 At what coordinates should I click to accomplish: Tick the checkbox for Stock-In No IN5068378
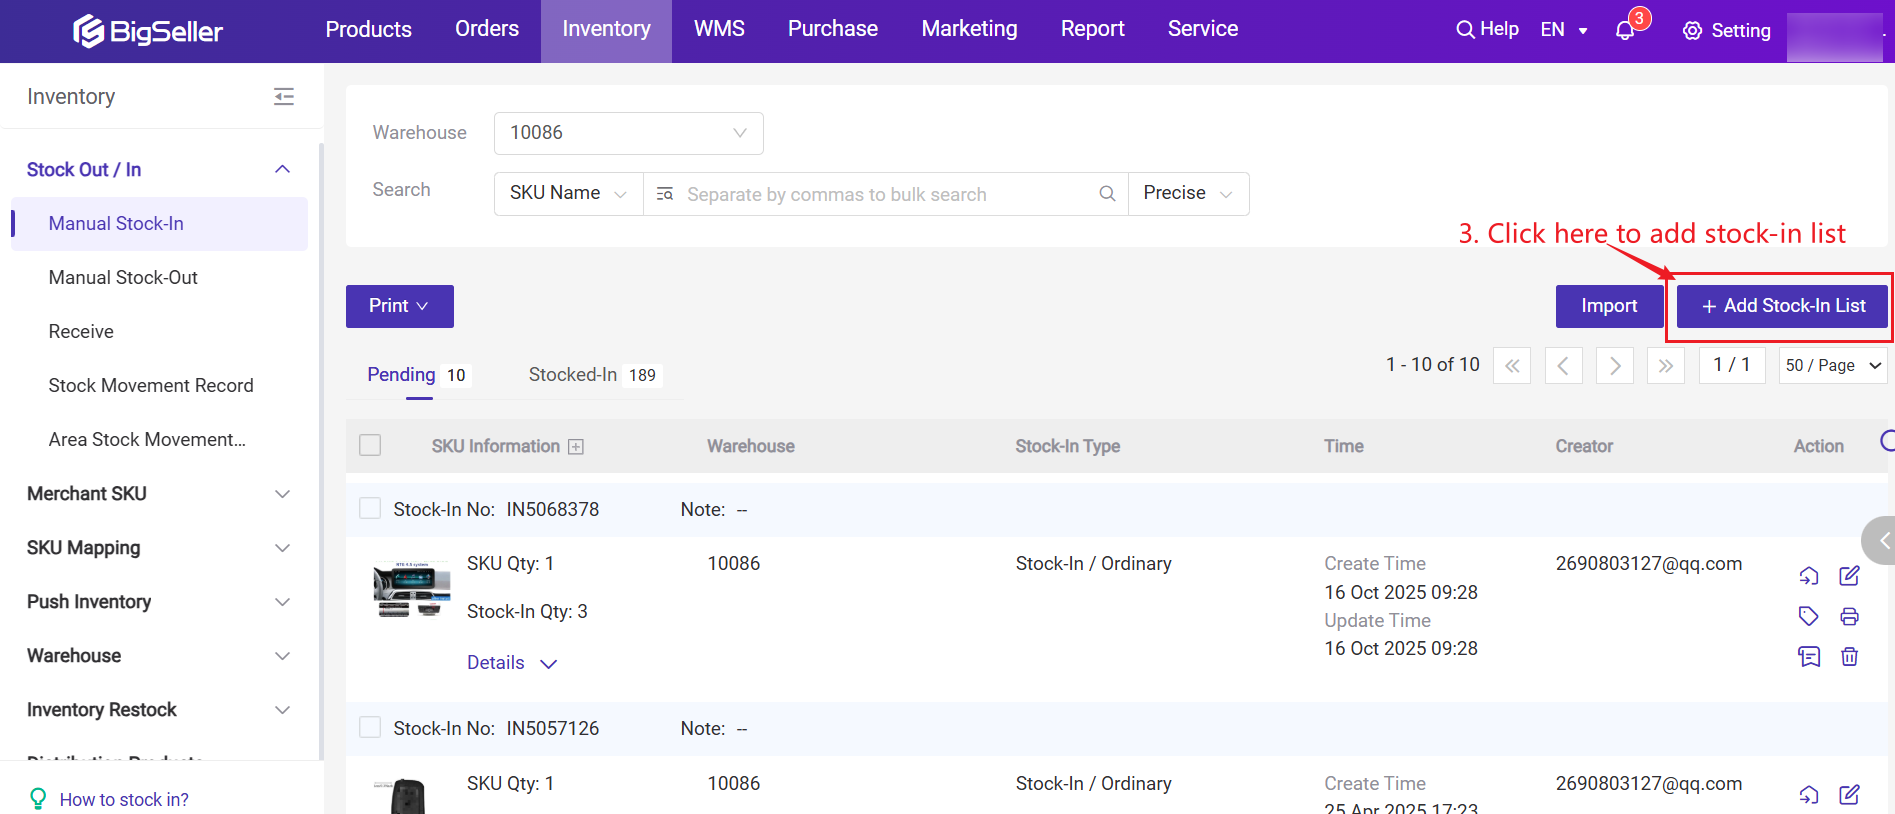(x=370, y=509)
